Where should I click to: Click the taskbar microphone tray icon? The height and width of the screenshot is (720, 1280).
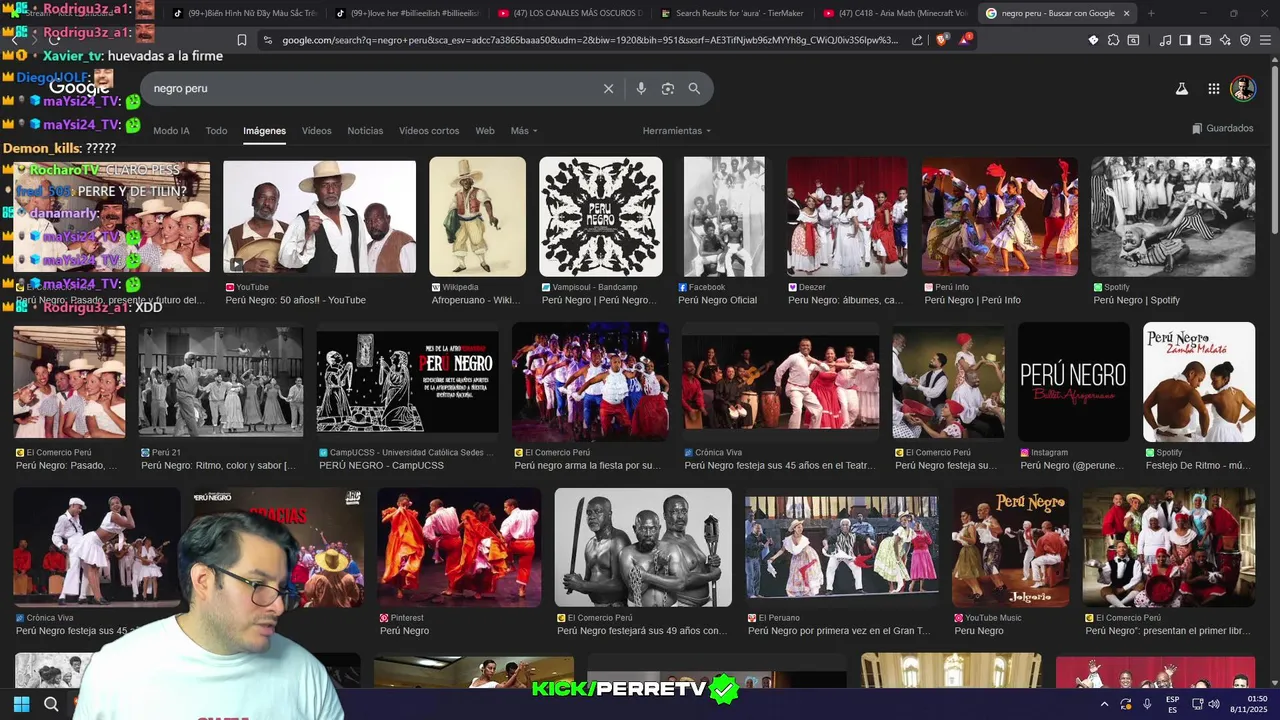pyautogui.click(x=1147, y=704)
